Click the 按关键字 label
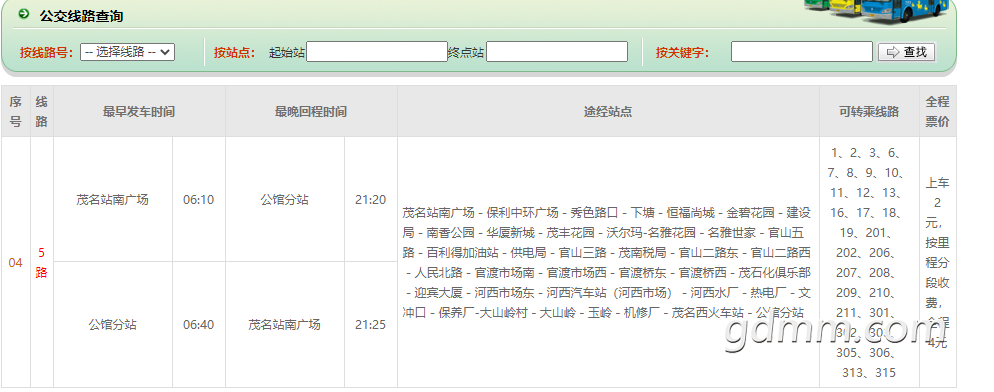Image resolution: width=994 pixels, height=392 pixels. pos(682,53)
